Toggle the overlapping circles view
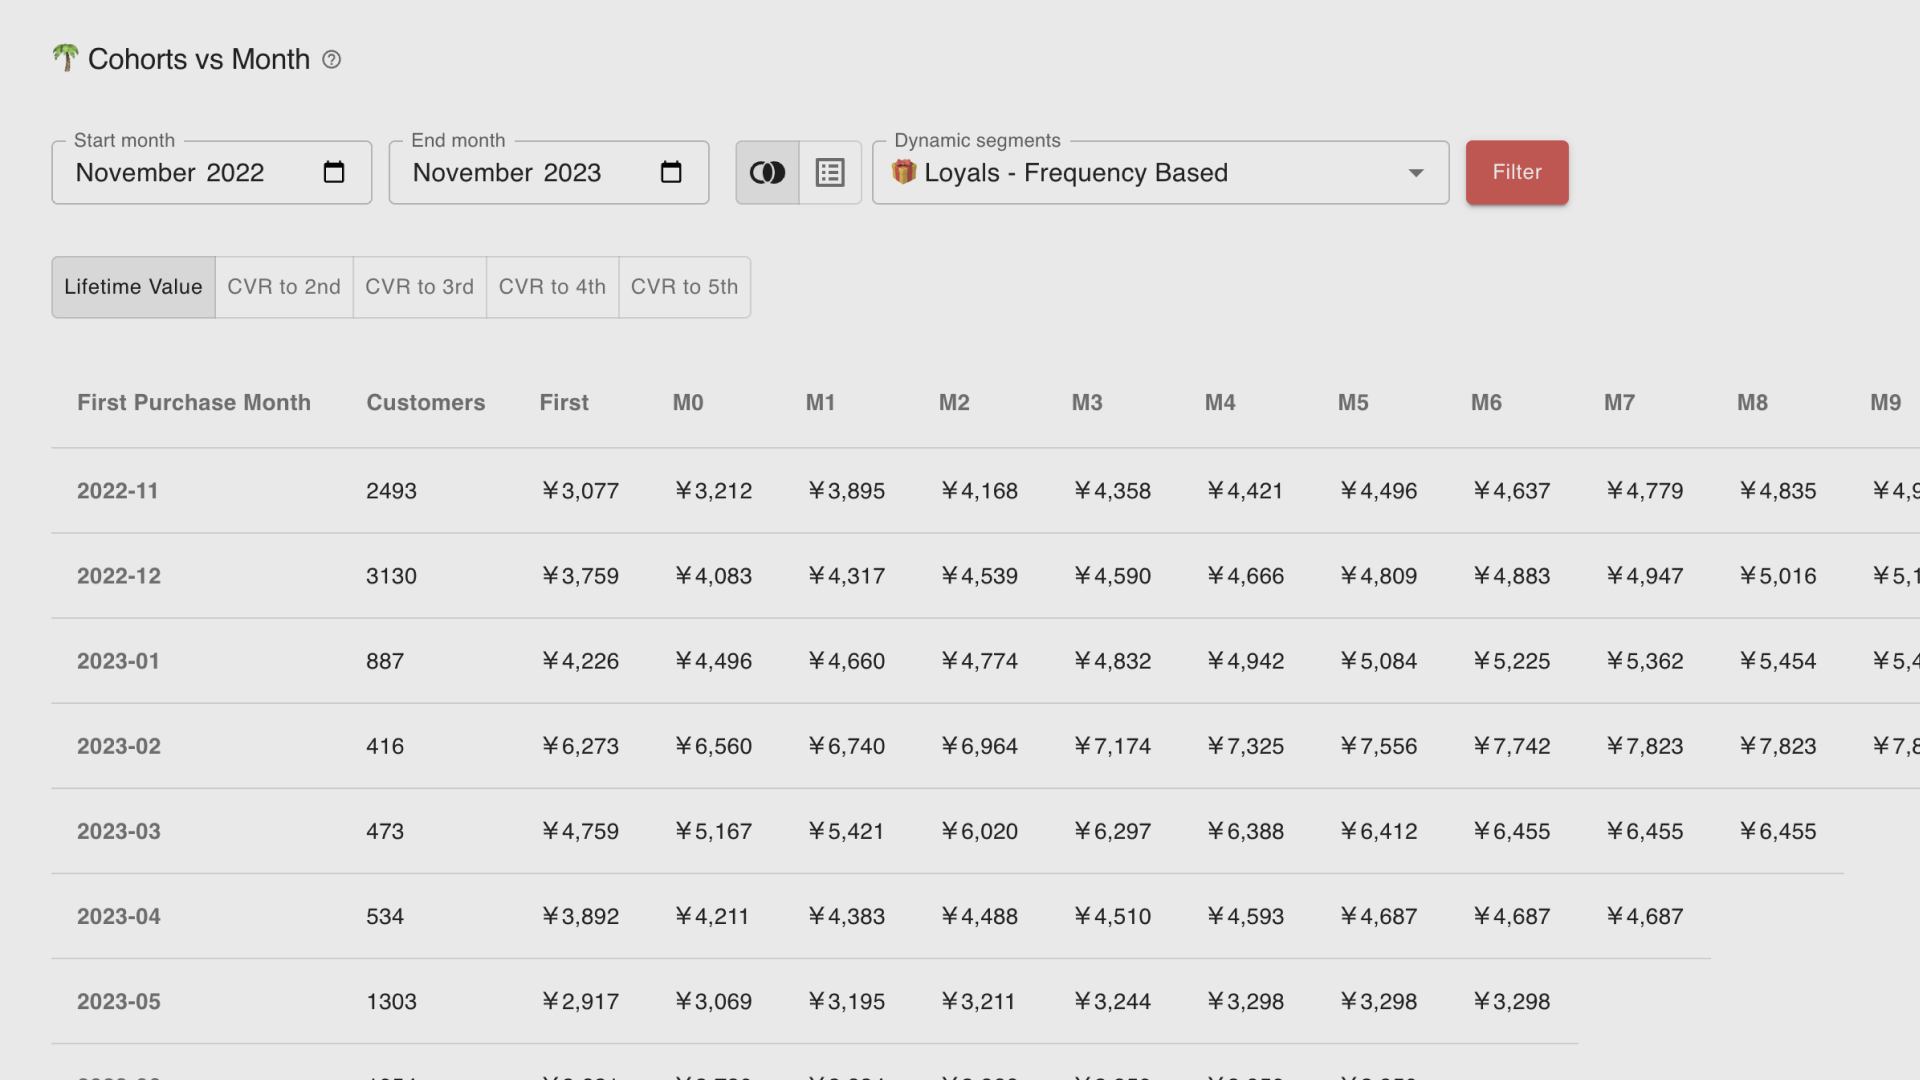 (x=767, y=173)
